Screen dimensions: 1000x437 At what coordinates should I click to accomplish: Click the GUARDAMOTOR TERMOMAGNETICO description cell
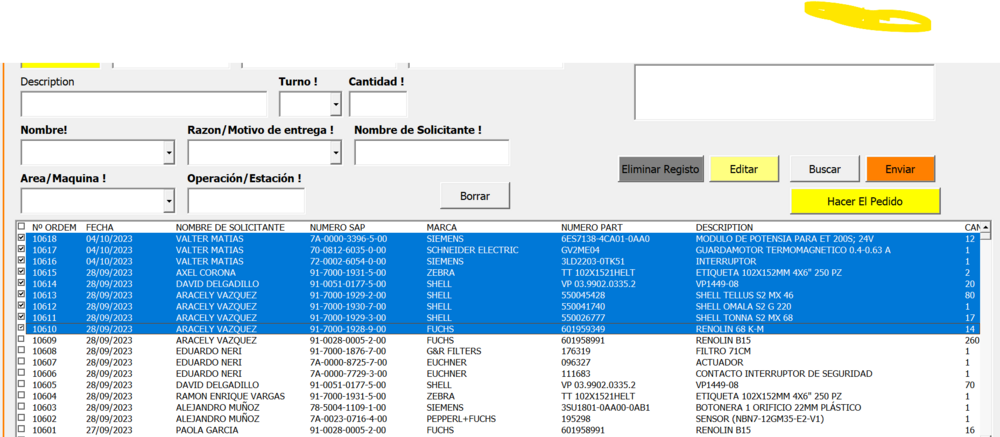coord(793,249)
